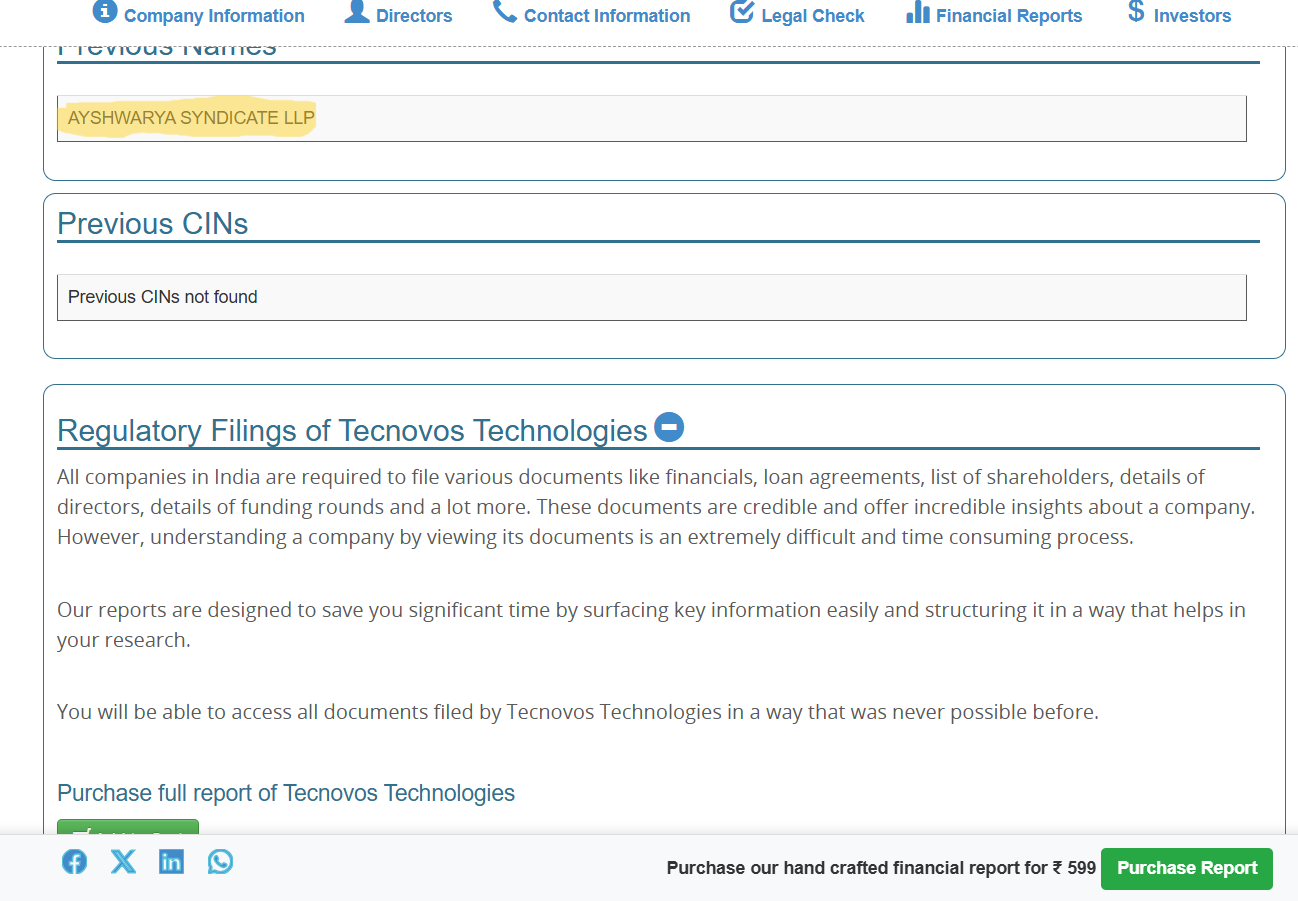Share the page on LinkedIn
The width and height of the screenshot is (1298, 901).
(172, 861)
